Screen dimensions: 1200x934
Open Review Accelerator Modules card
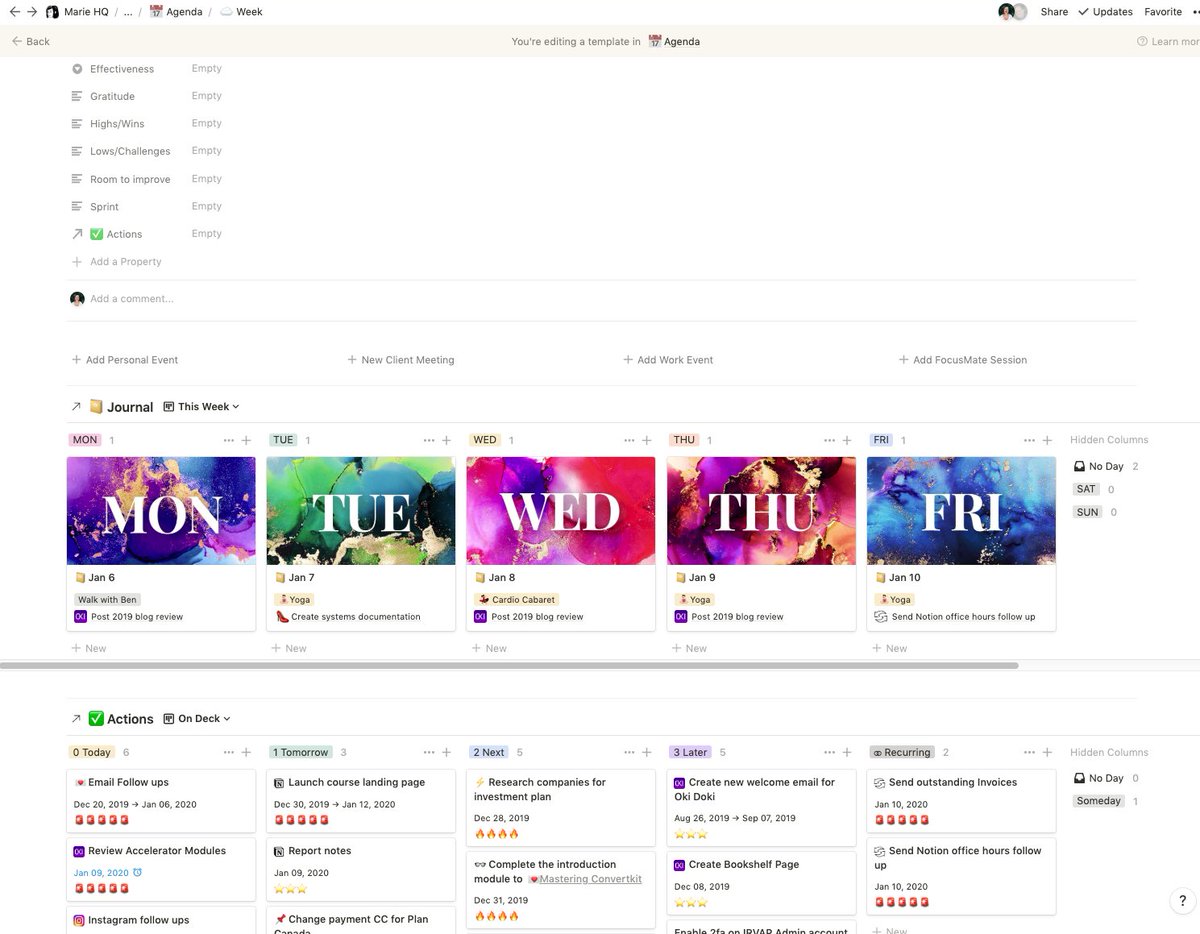pyautogui.click(x=161, y=869)
